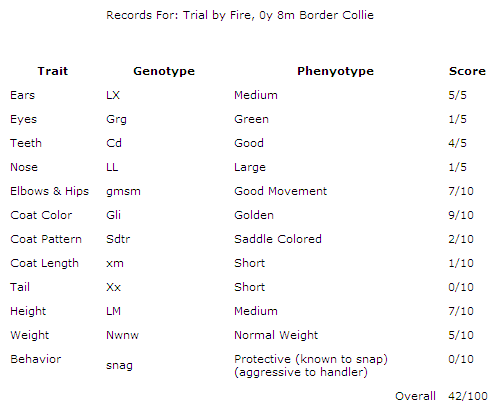This screenshot has height=410, width=494.
Task: Click the Trait column header
Action: [x=53, y=71]
